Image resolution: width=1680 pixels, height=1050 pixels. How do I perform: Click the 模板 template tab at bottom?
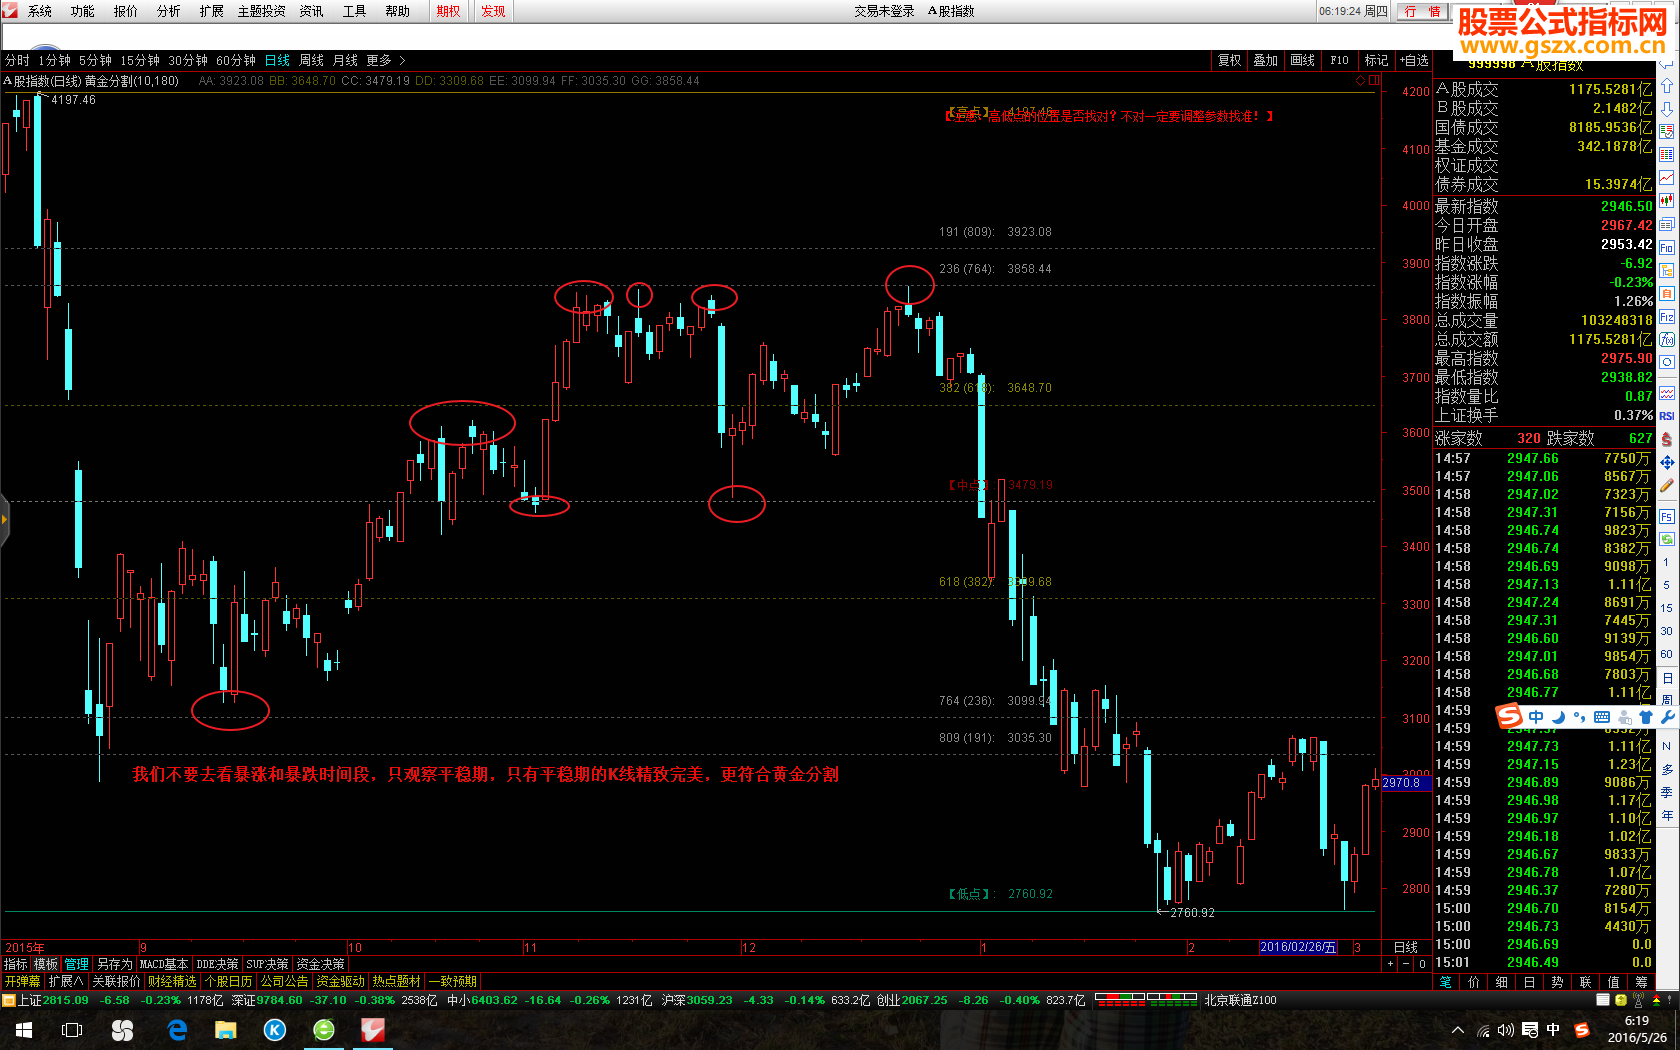pyautogui.click(x=46, y=964)
